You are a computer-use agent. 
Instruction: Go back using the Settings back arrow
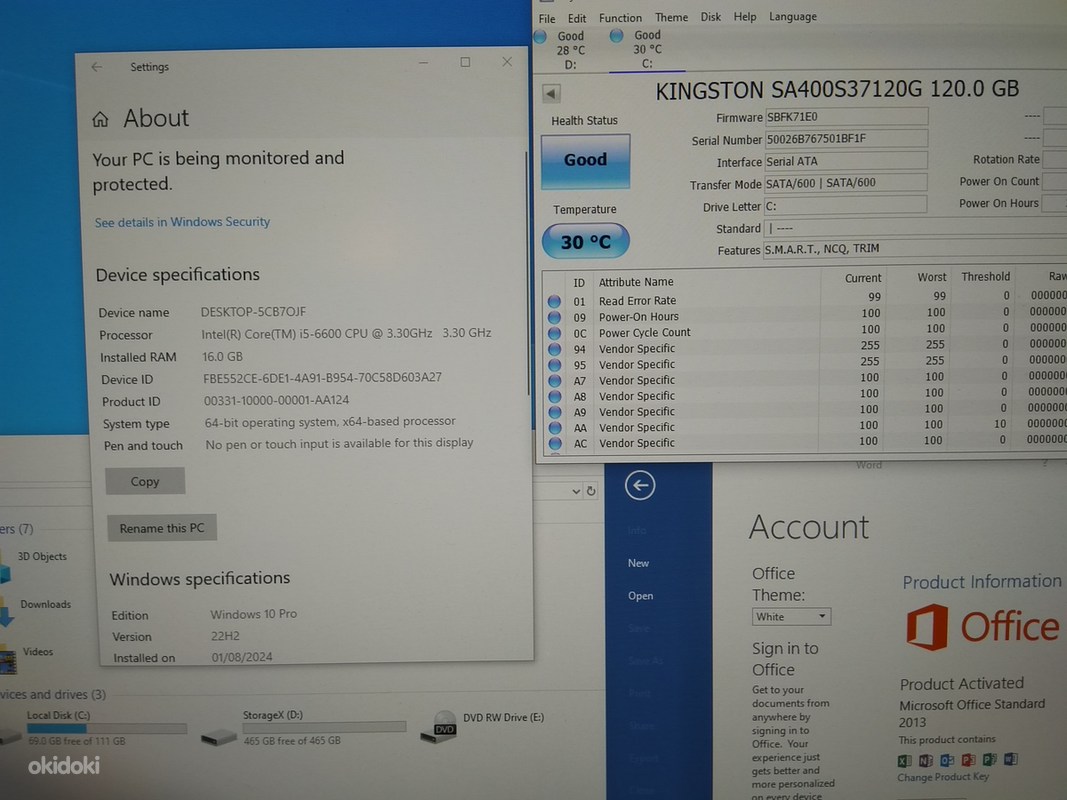(97, 67)
